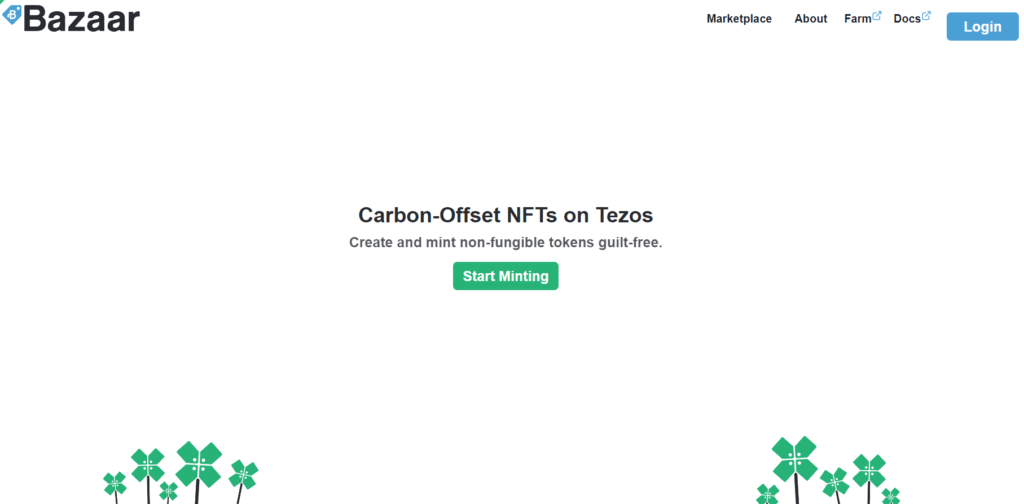
Task: Click the green Start Minting button
Action: coord(505,276)
